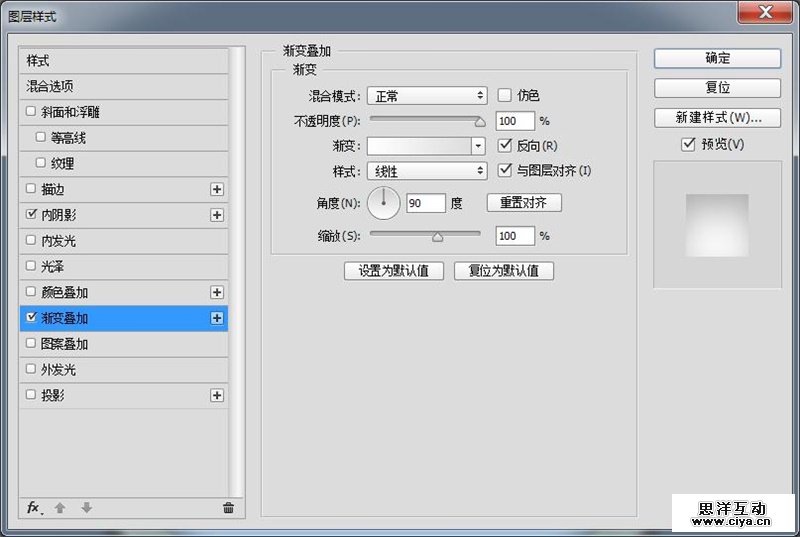The image size is (800, 537).
Task: Expand the gradient picker dropdown arrow
Action: [x=479, y=146]
